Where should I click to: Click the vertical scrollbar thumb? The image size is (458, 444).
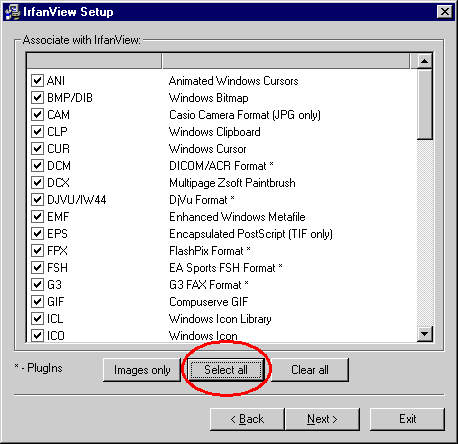[425, 104]
